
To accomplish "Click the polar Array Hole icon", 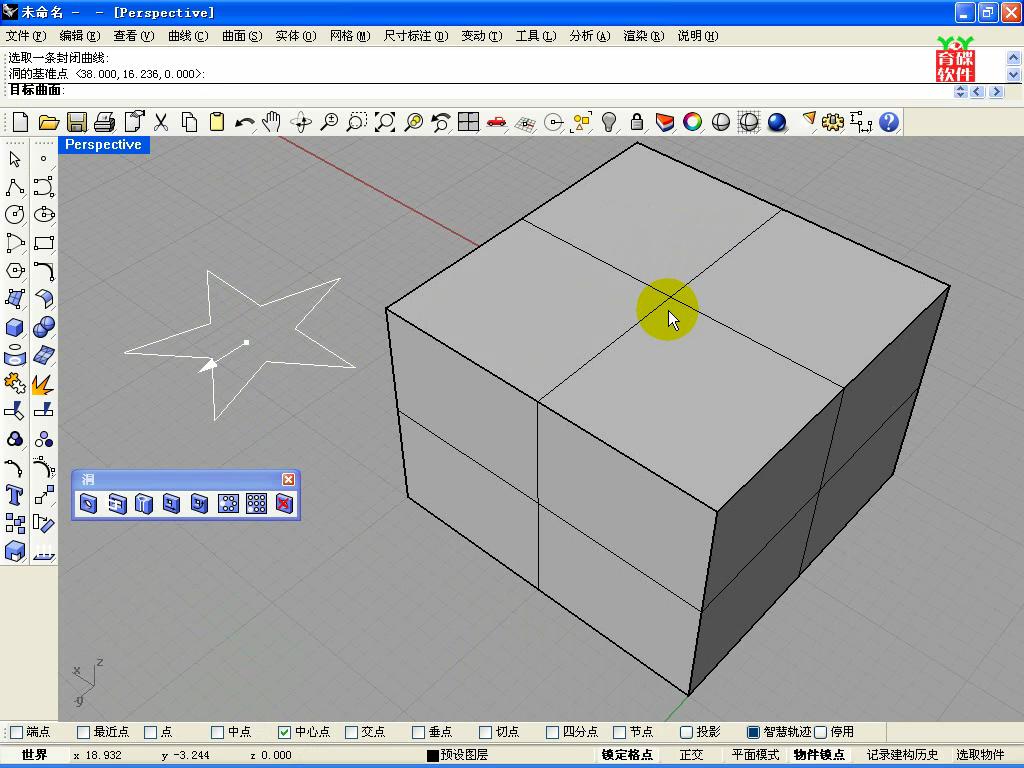I will (228, 504).
